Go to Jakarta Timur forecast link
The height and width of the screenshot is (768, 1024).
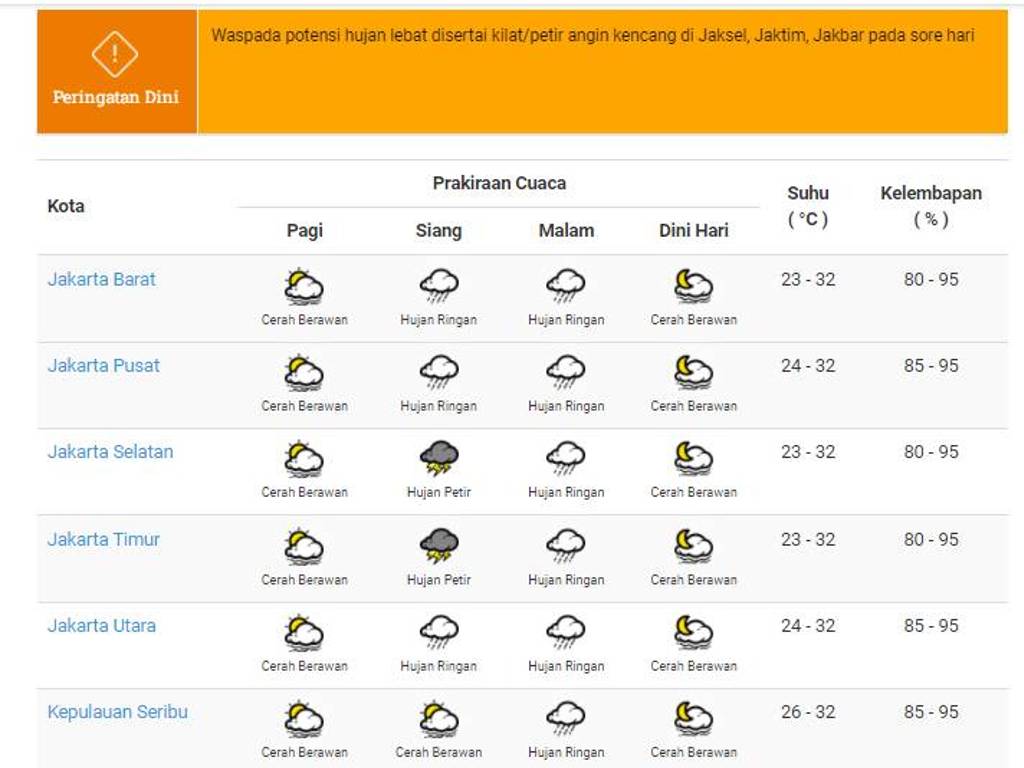click(x=104, y=539)
